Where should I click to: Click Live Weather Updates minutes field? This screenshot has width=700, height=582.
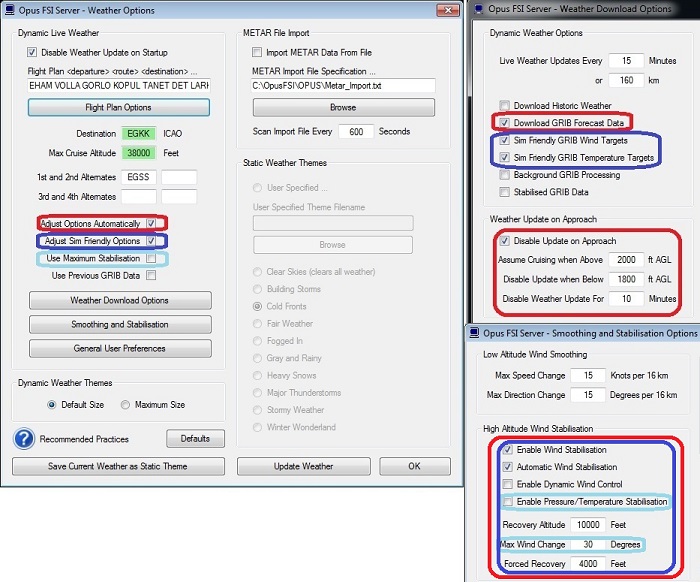point(627,61)
